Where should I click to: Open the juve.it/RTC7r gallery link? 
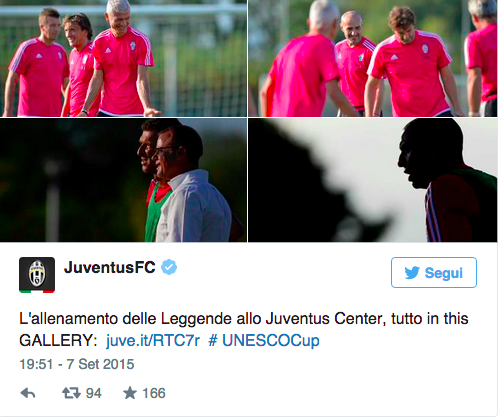[153, 342]
